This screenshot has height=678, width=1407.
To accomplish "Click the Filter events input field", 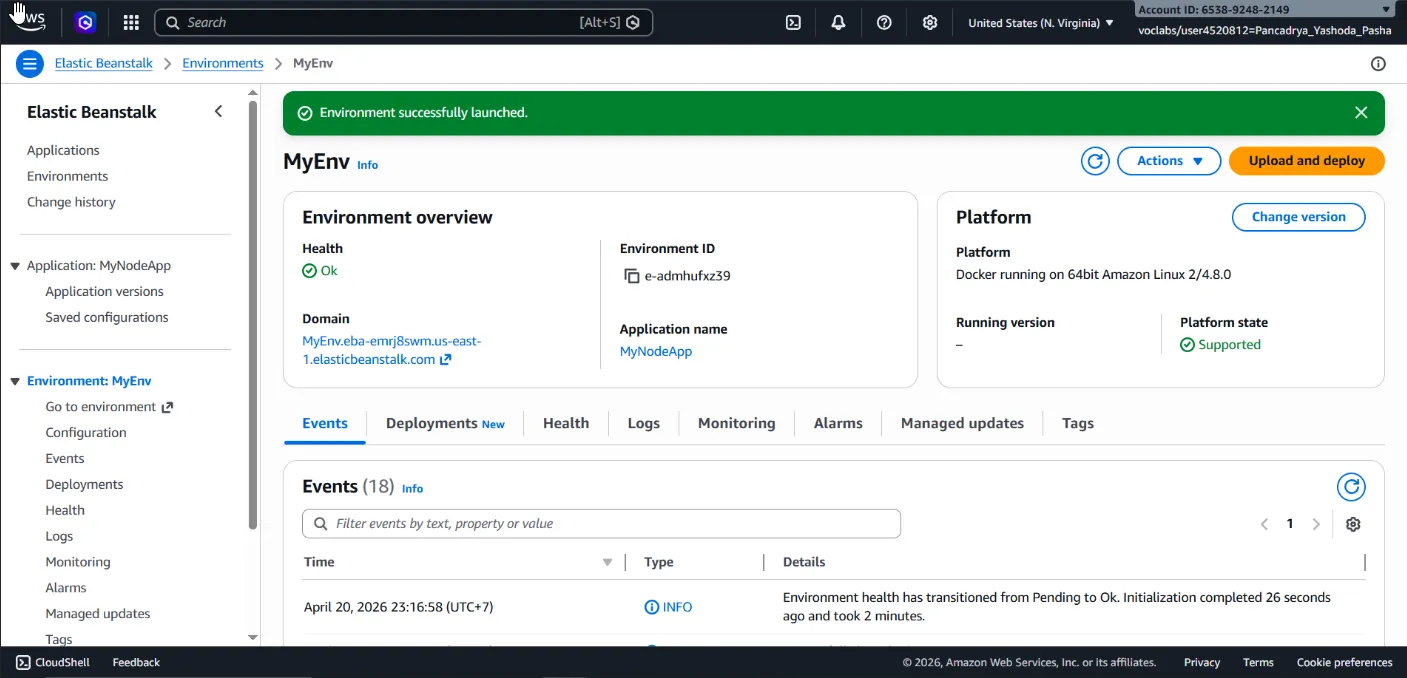I will 601,524.
